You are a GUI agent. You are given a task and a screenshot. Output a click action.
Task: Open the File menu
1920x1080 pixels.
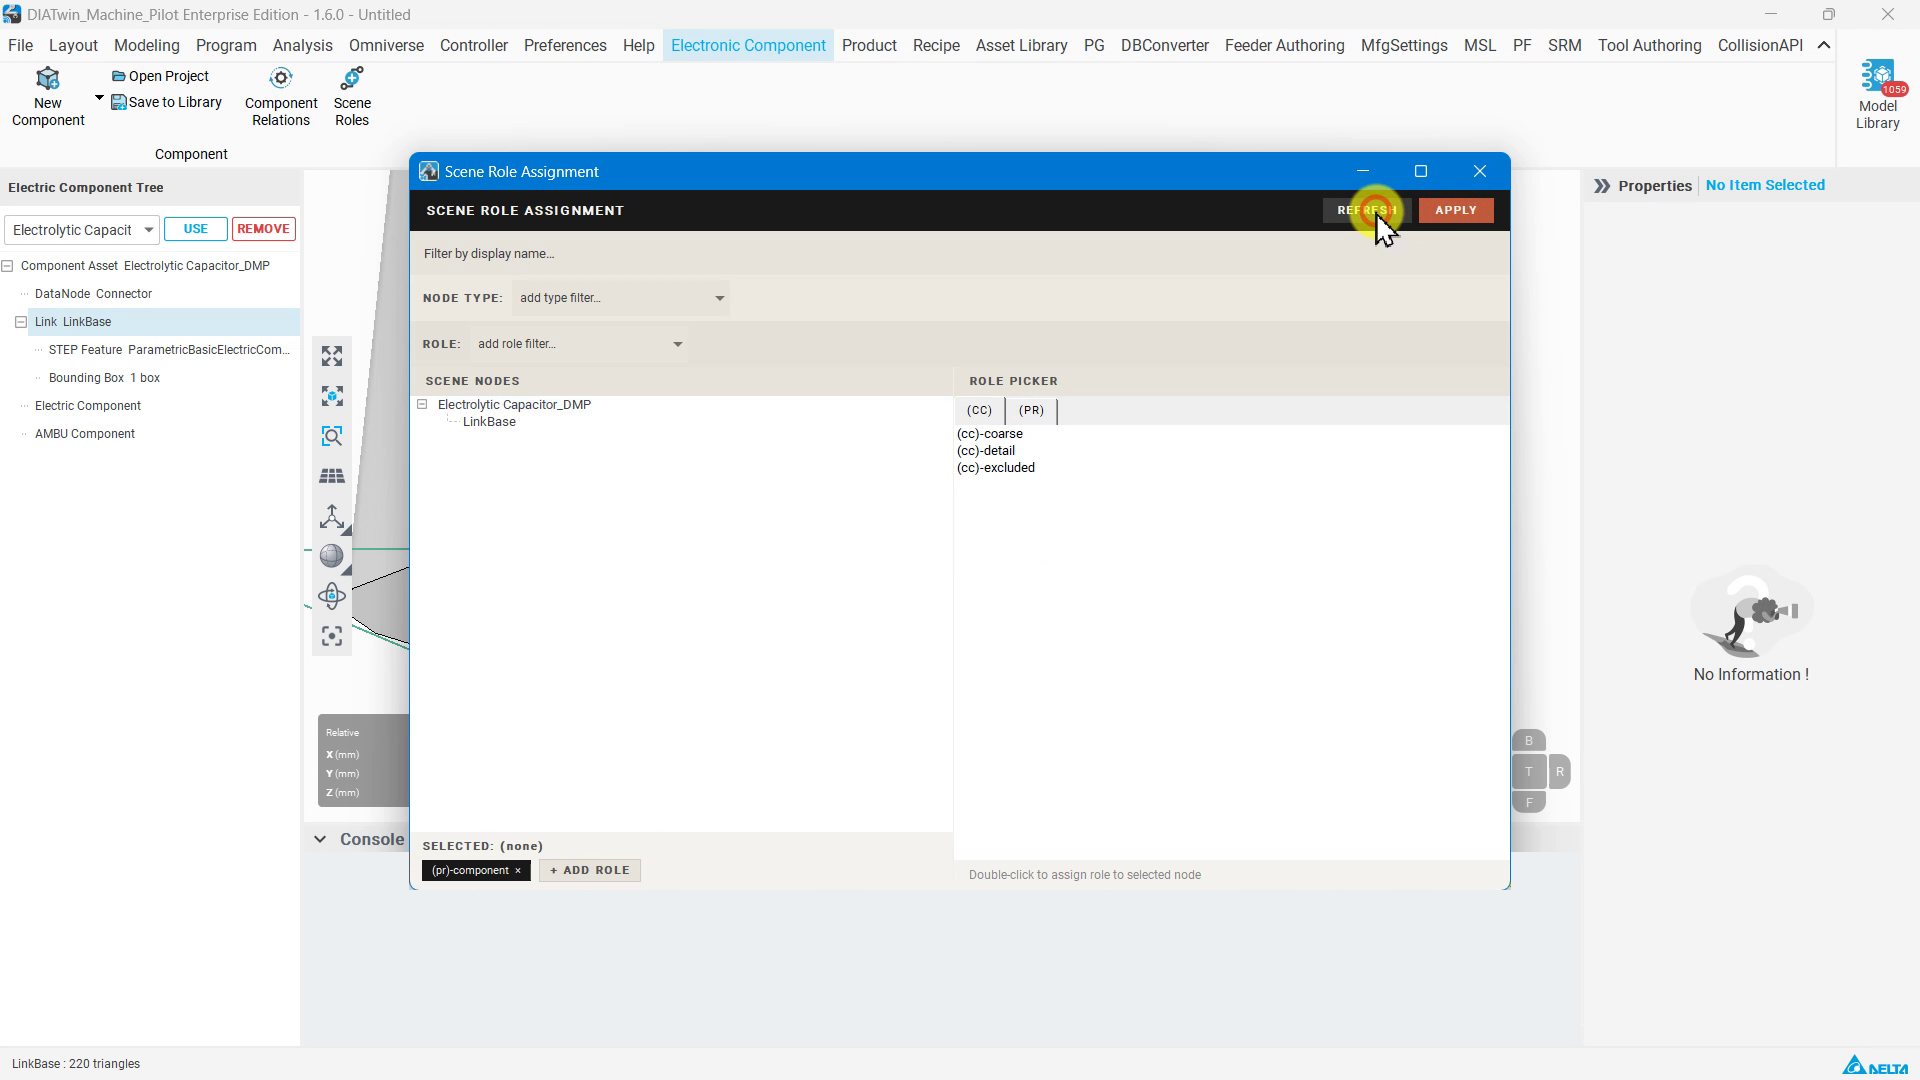pos(20,46)
